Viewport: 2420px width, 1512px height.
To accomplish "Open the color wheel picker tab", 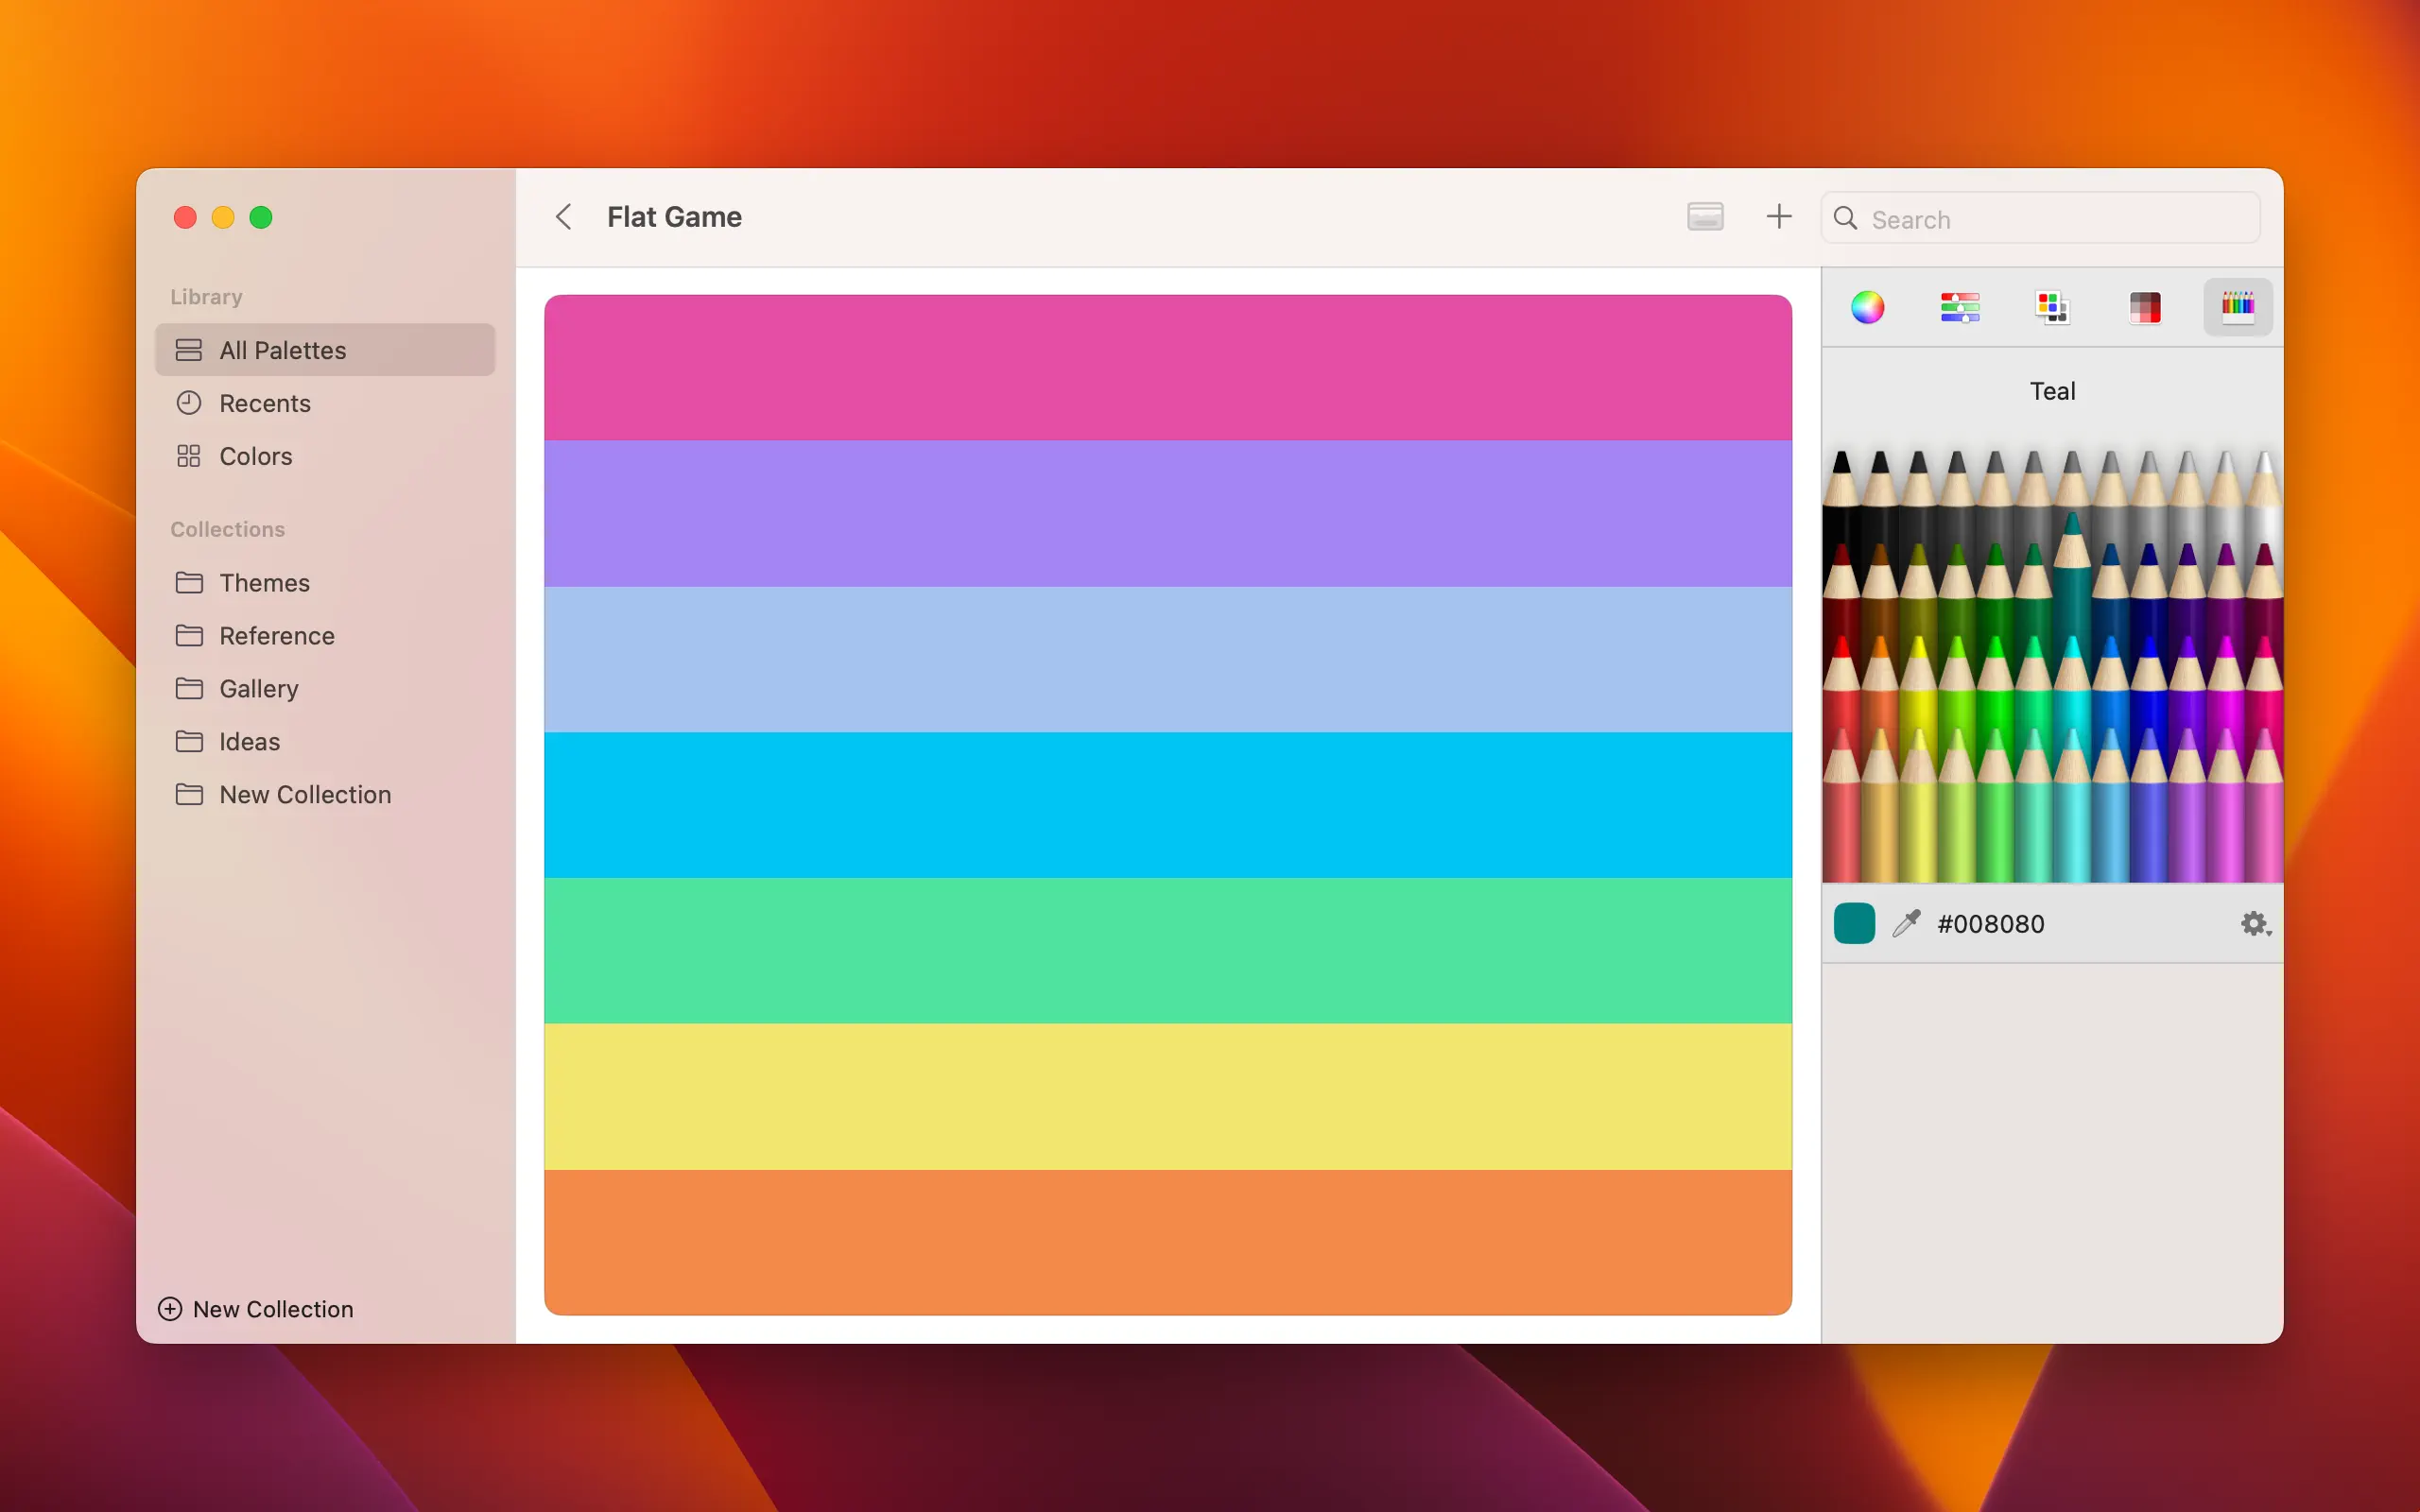I will (x=1867, y=307).
